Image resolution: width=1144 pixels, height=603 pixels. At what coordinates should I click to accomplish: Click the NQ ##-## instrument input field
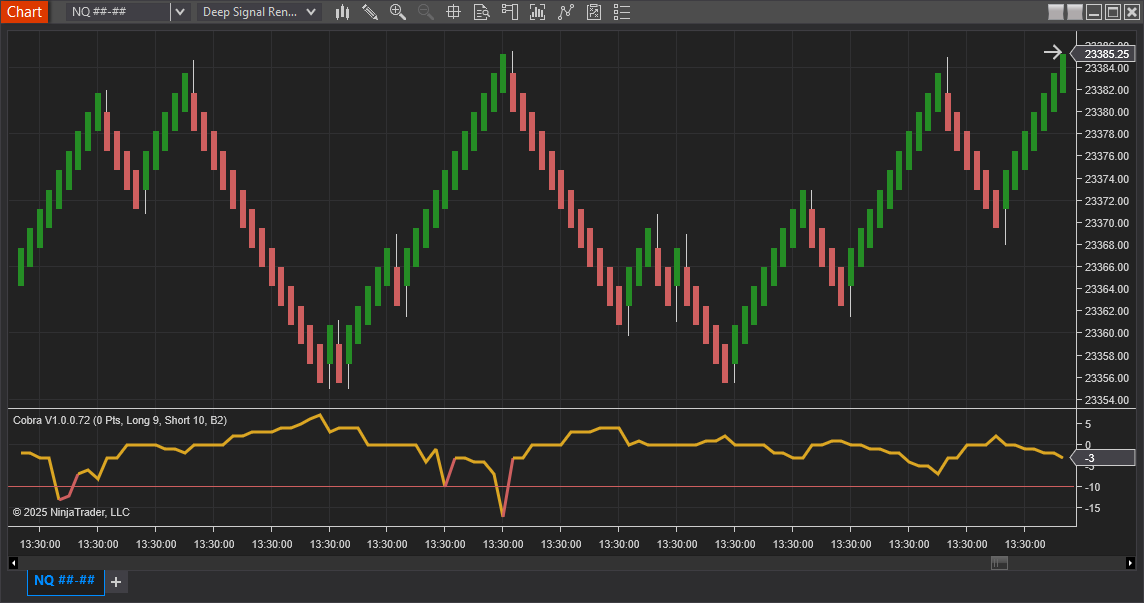click(117, 12)
